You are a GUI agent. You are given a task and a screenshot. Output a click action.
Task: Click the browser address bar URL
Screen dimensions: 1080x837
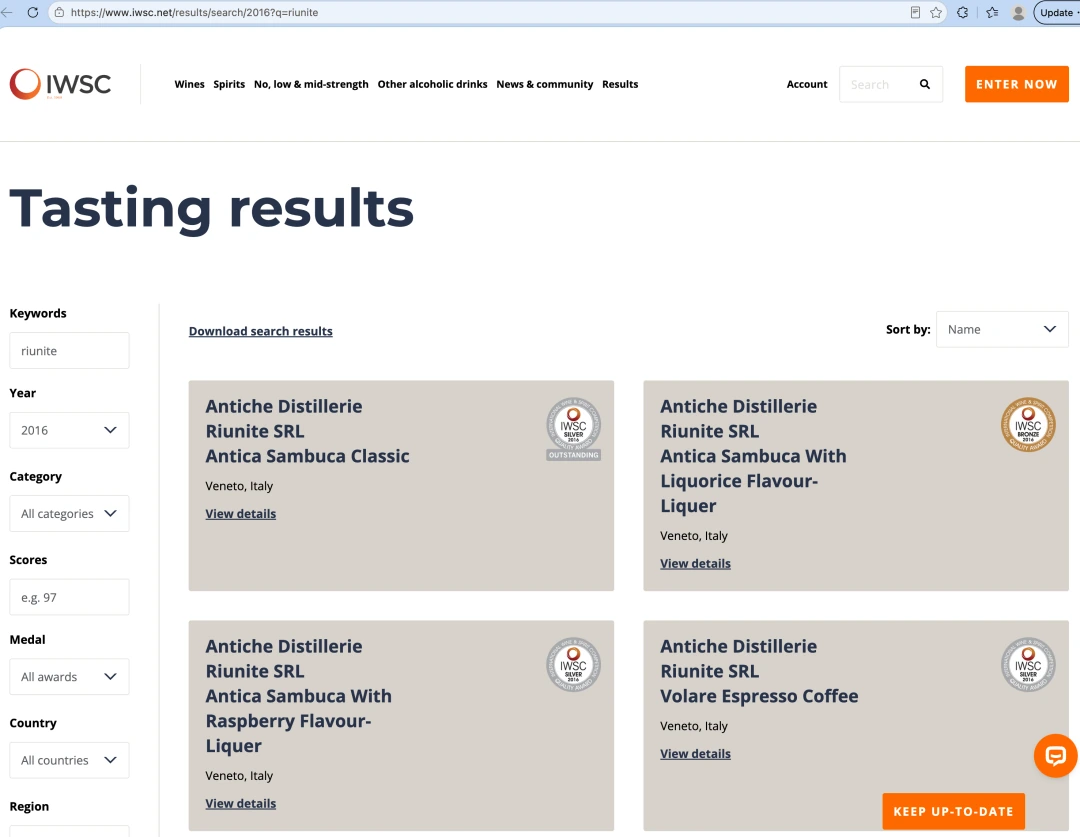(194, 12)
